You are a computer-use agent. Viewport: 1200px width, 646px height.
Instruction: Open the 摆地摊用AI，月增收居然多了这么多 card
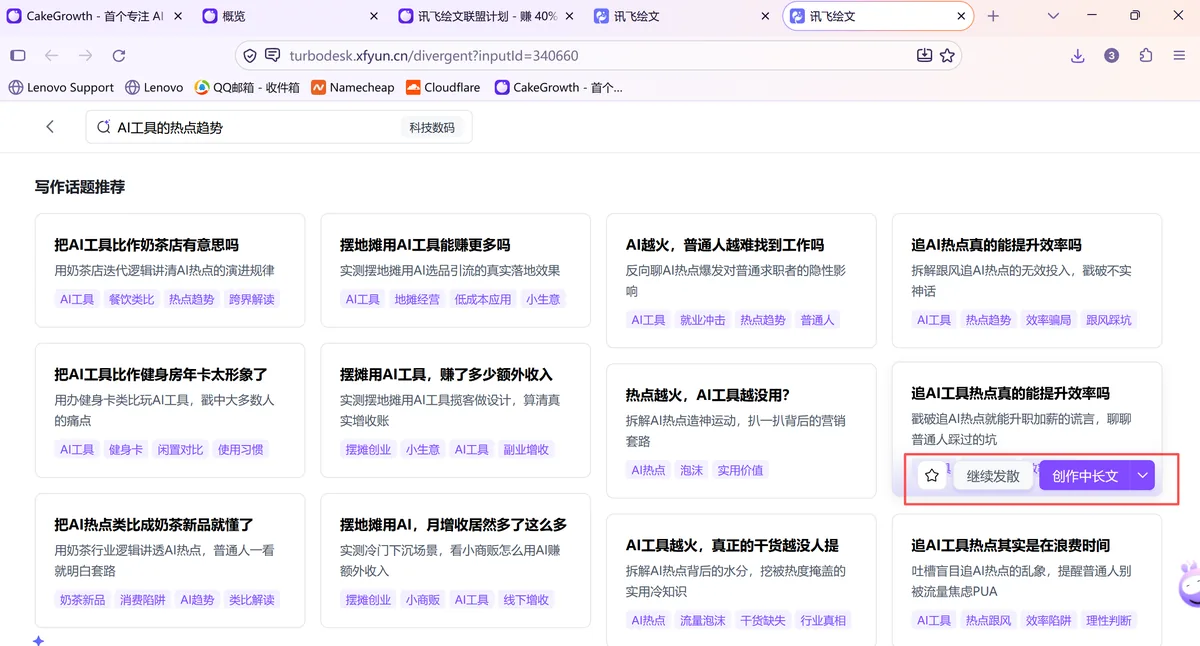point(455,560)
